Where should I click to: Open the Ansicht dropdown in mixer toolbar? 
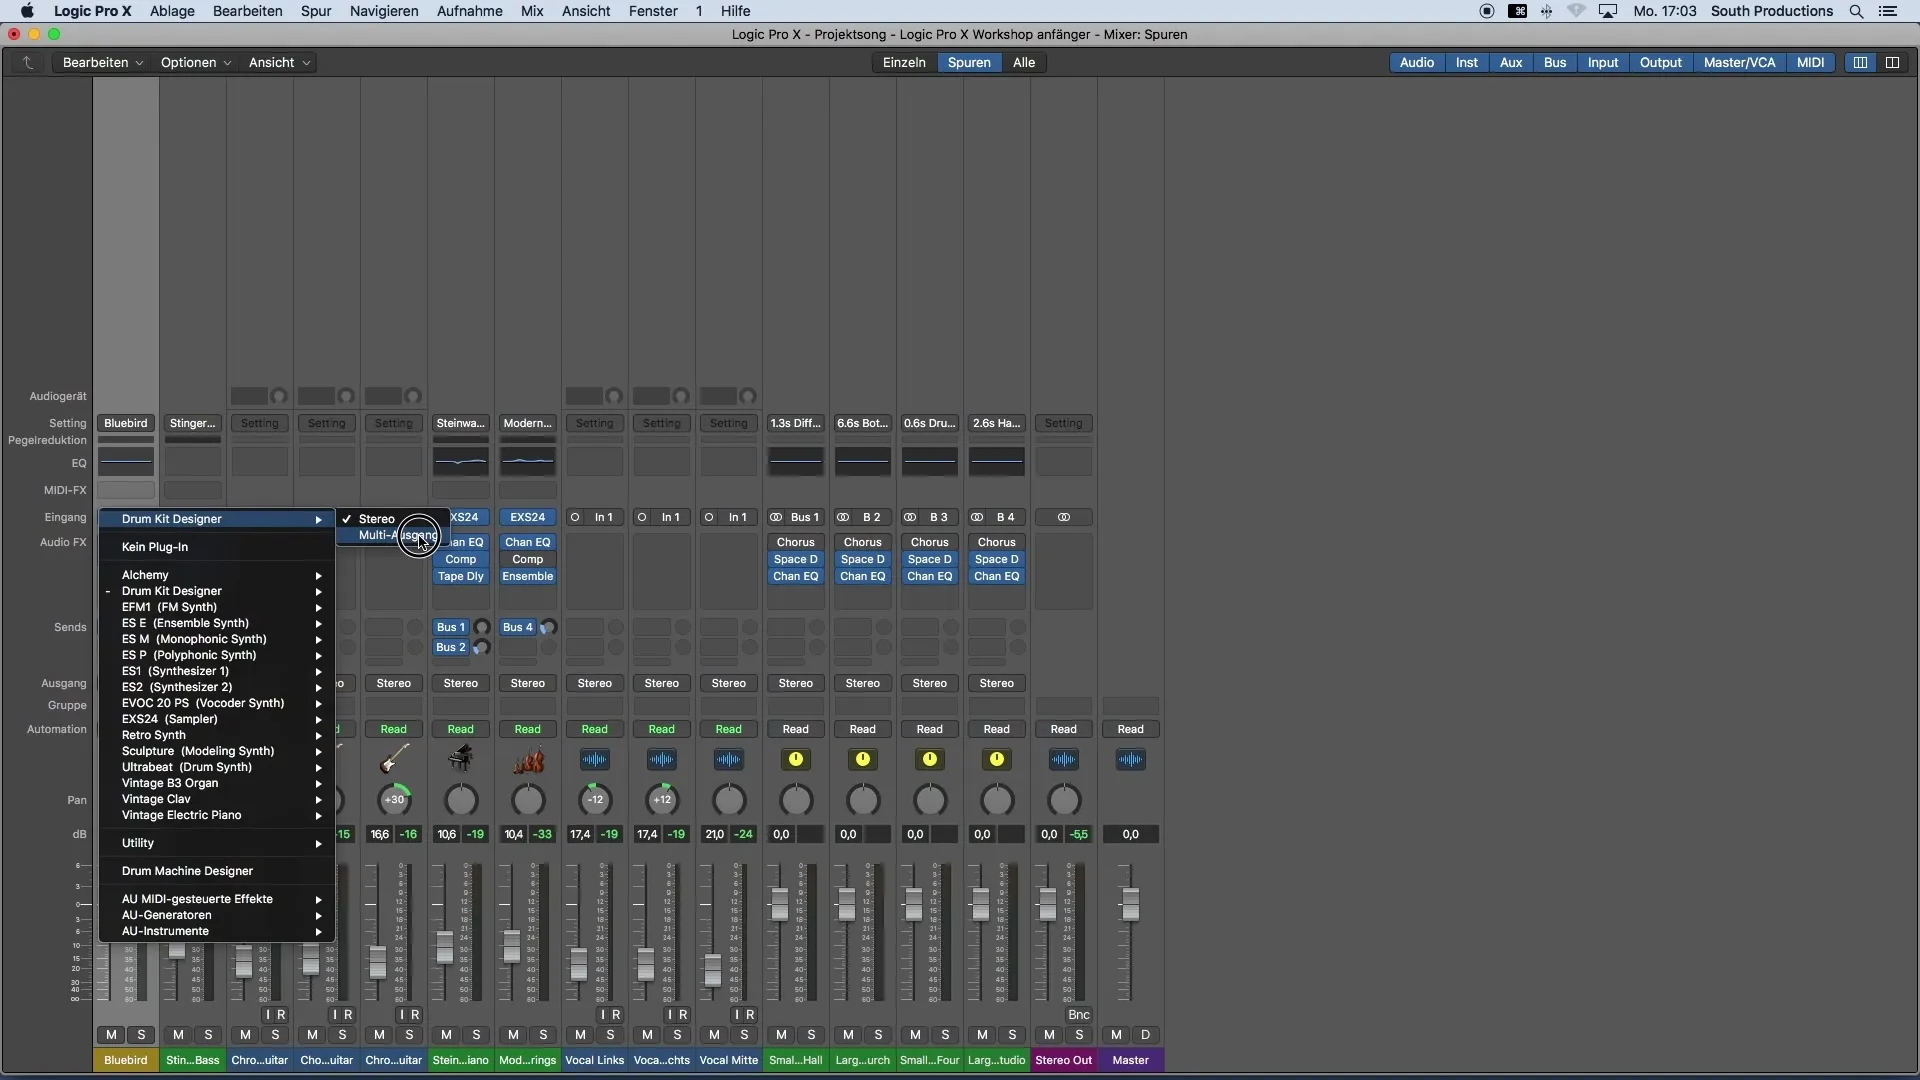pos(279,62)
